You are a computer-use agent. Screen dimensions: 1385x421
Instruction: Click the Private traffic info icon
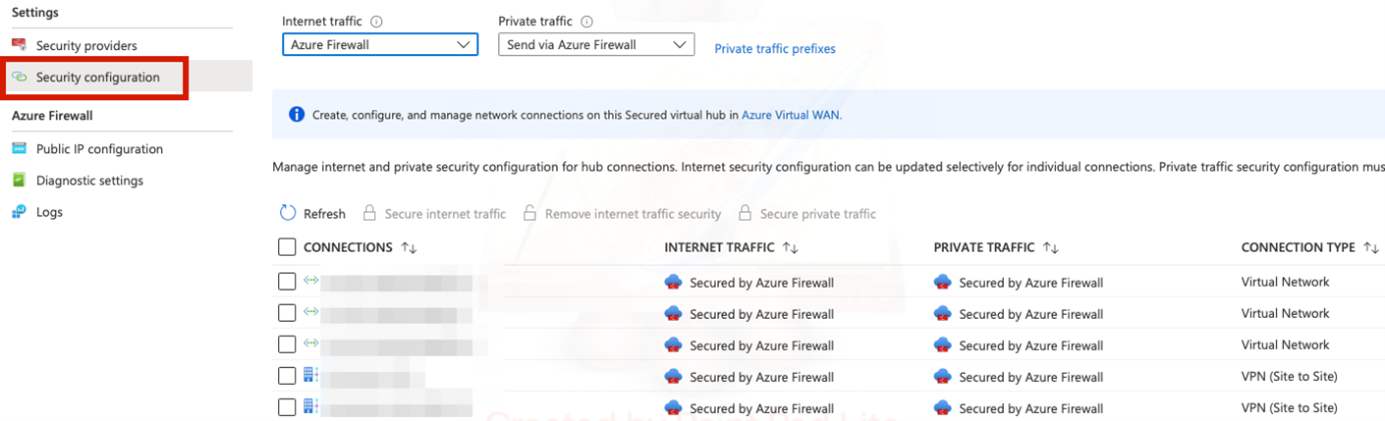coord(587,21)
